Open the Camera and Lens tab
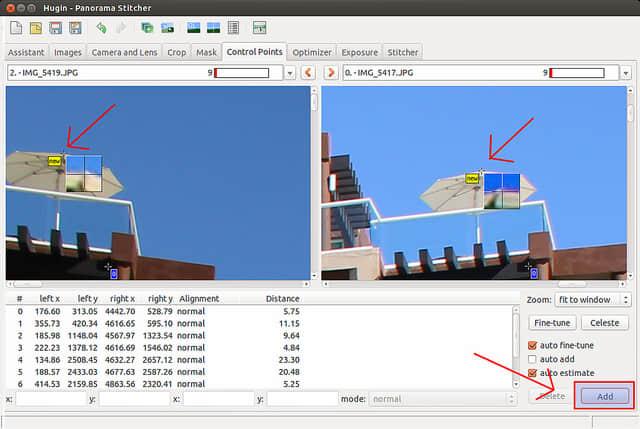Viewport: 640px width, 429px height. pos(125,52)
